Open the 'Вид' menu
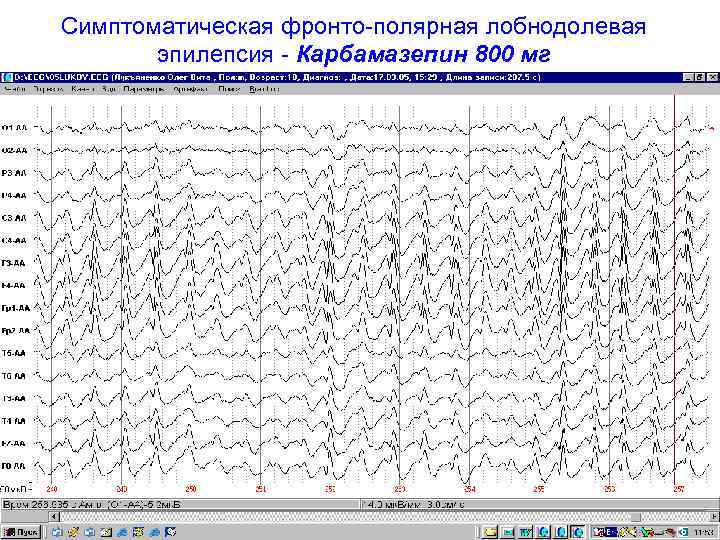 pyautogui.click(x=109, y=89)
